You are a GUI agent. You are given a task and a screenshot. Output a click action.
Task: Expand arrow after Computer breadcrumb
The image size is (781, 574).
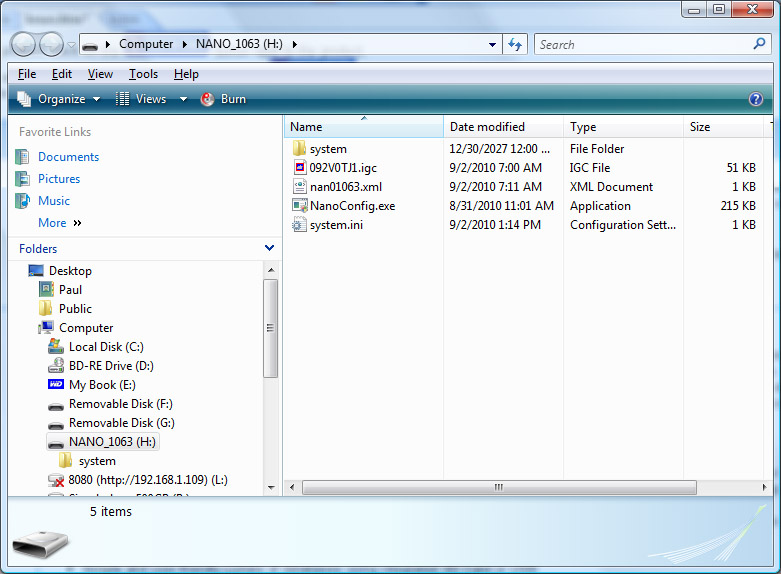pos(184,44)
